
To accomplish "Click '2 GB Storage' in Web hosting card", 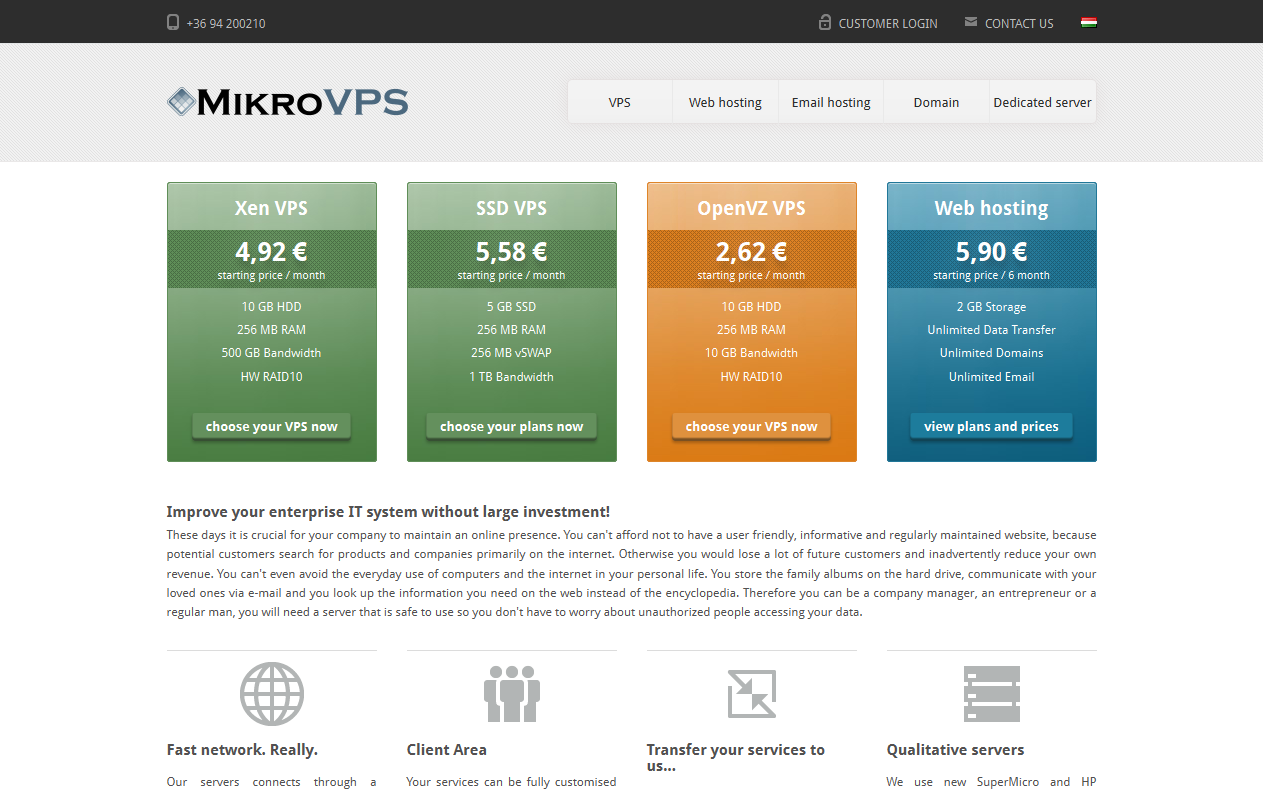I will (992, 307).
